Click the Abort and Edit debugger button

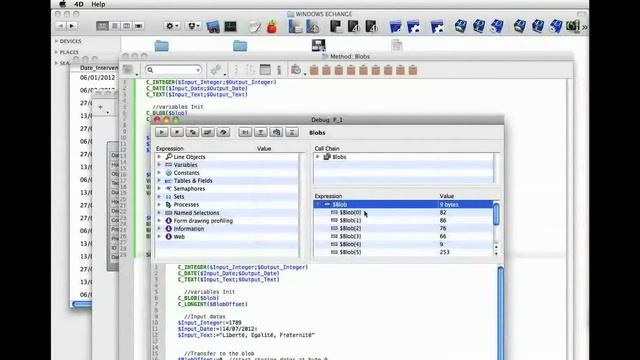pyautogui.click(x=192, y=132)
